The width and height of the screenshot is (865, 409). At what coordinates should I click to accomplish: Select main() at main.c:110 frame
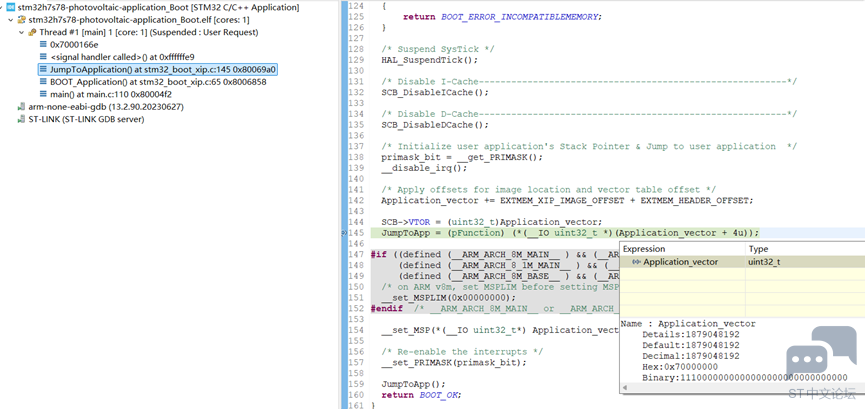(x=110, y=94)
